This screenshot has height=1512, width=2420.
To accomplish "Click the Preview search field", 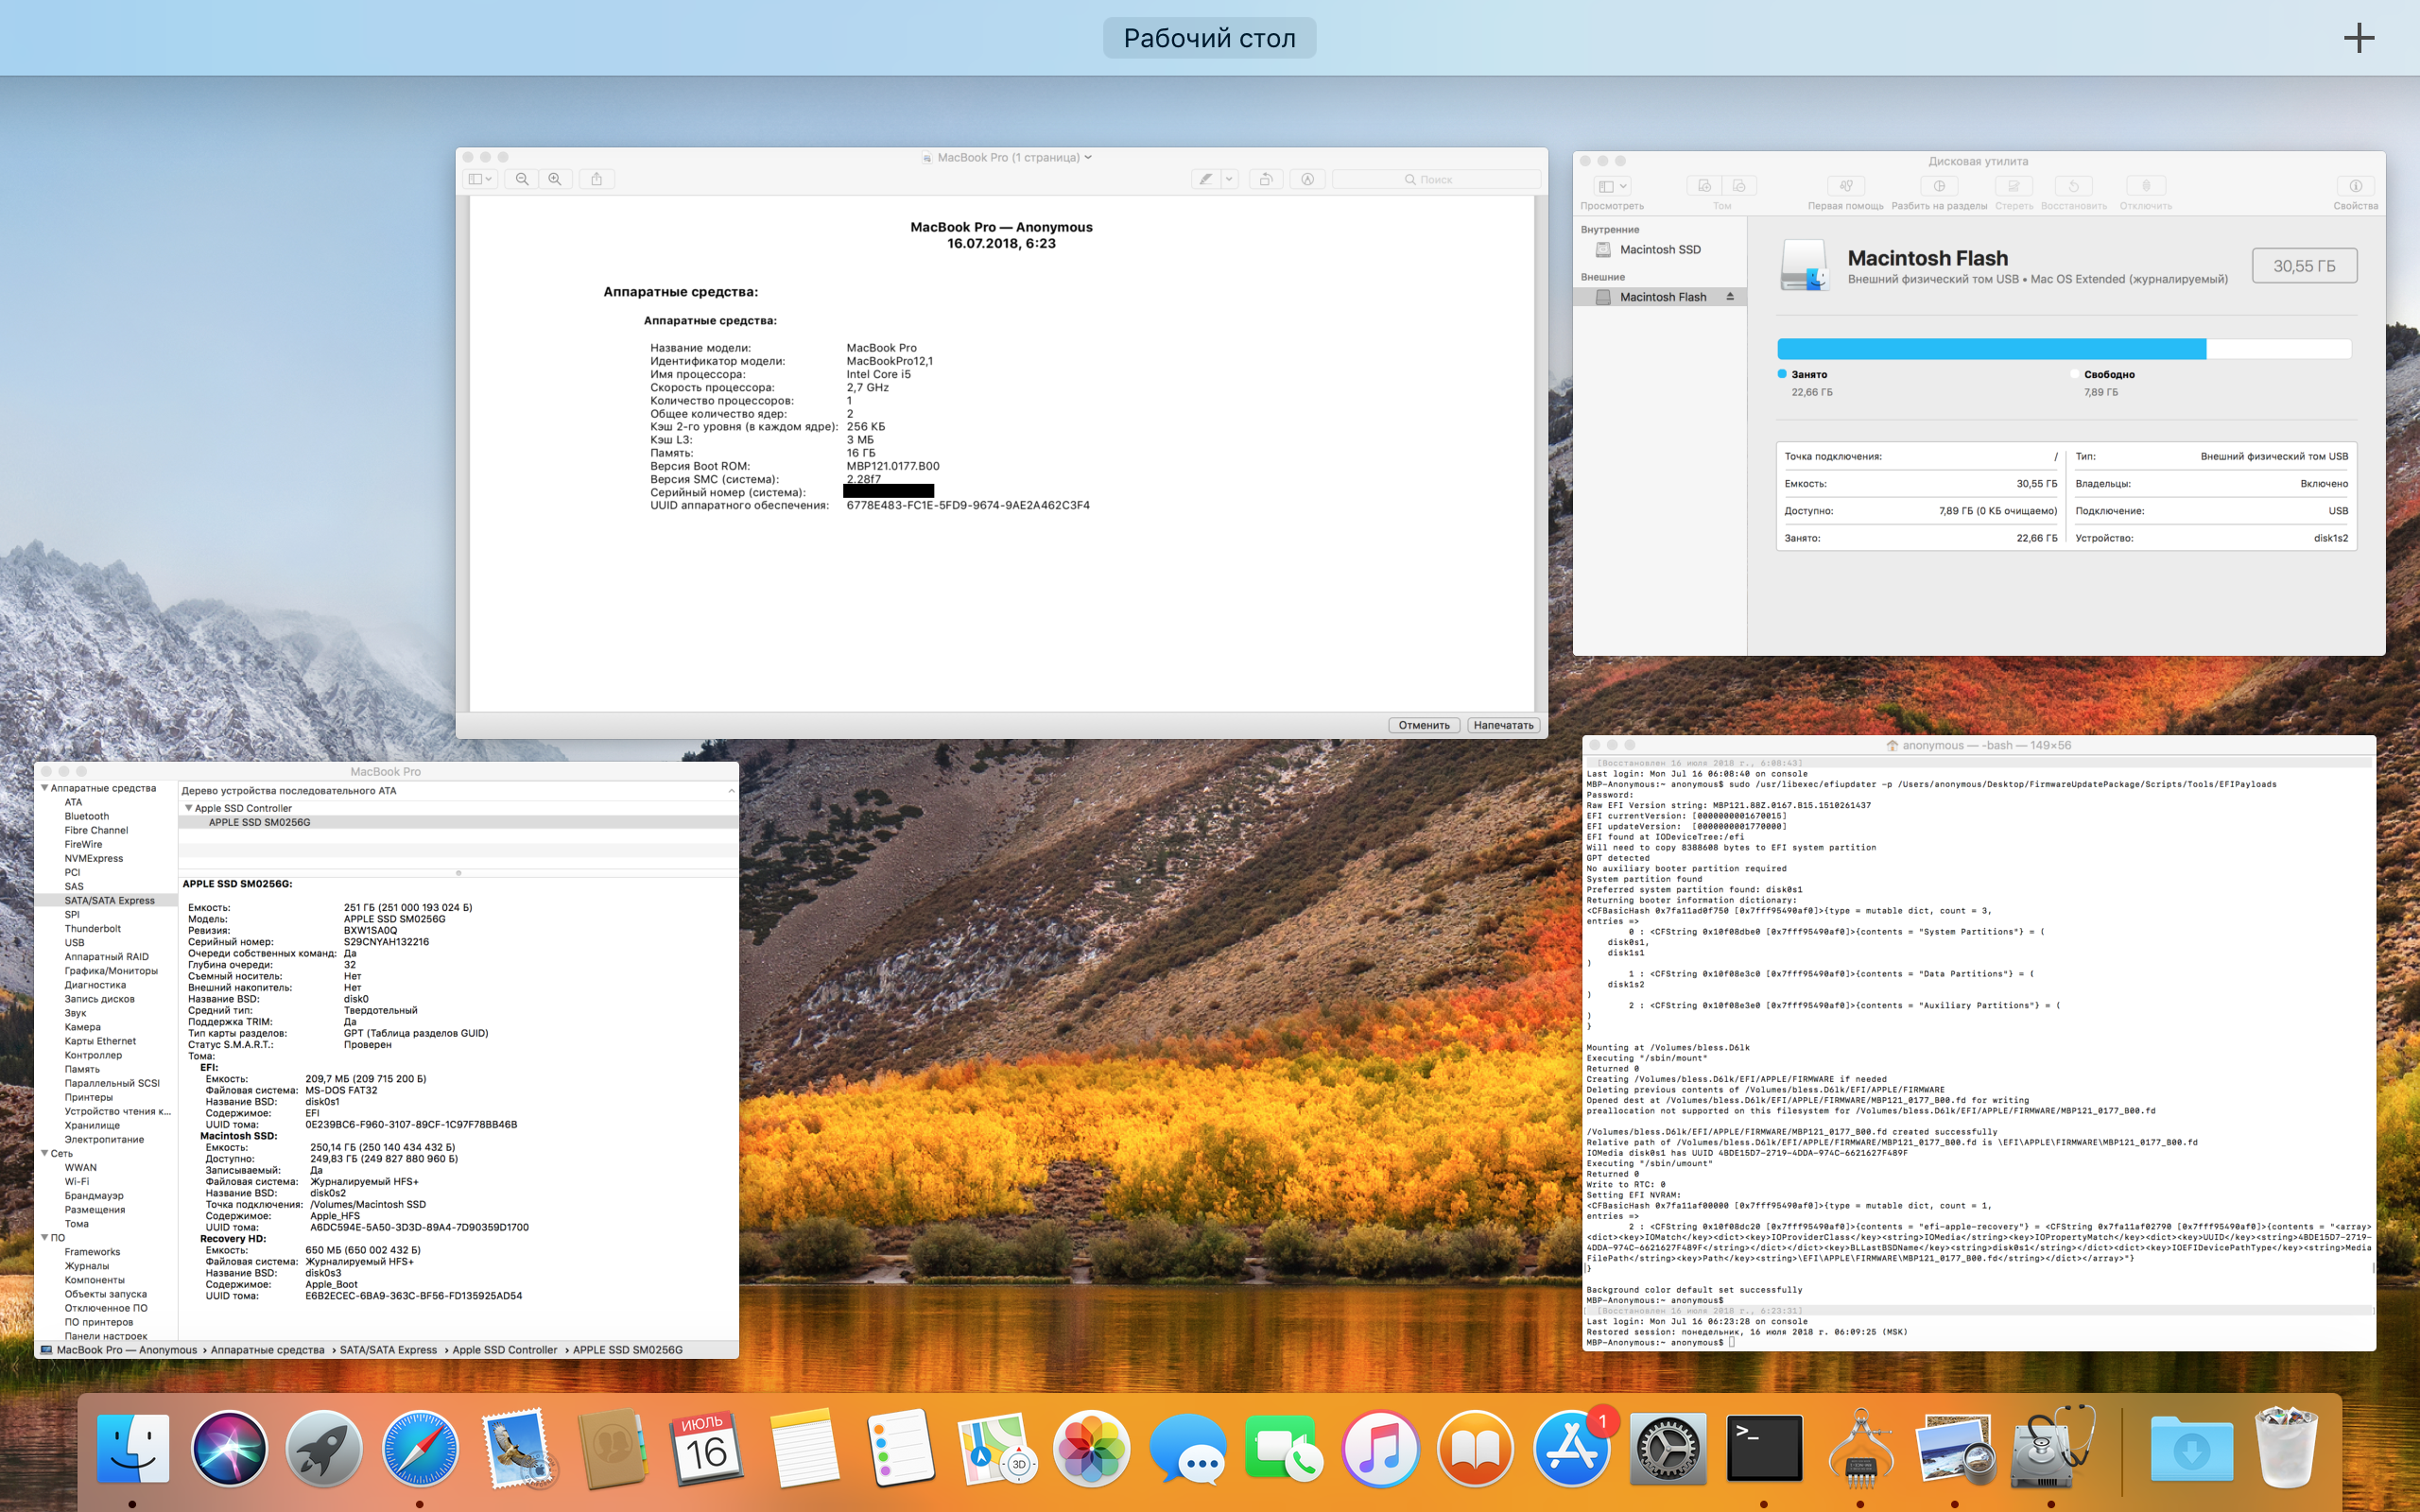I will (x=1436, y=179).
